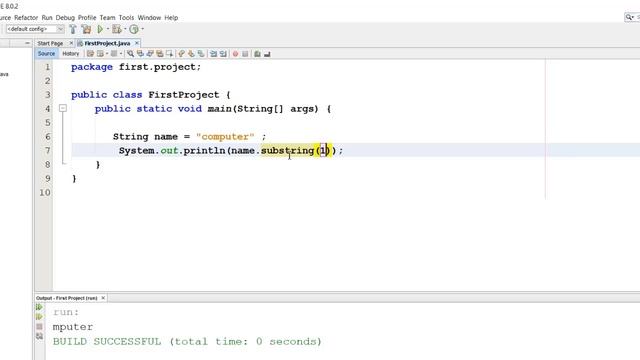Close the FirstProject.java tab
This screenshot has width=640, height=360.
coord(137,43)
